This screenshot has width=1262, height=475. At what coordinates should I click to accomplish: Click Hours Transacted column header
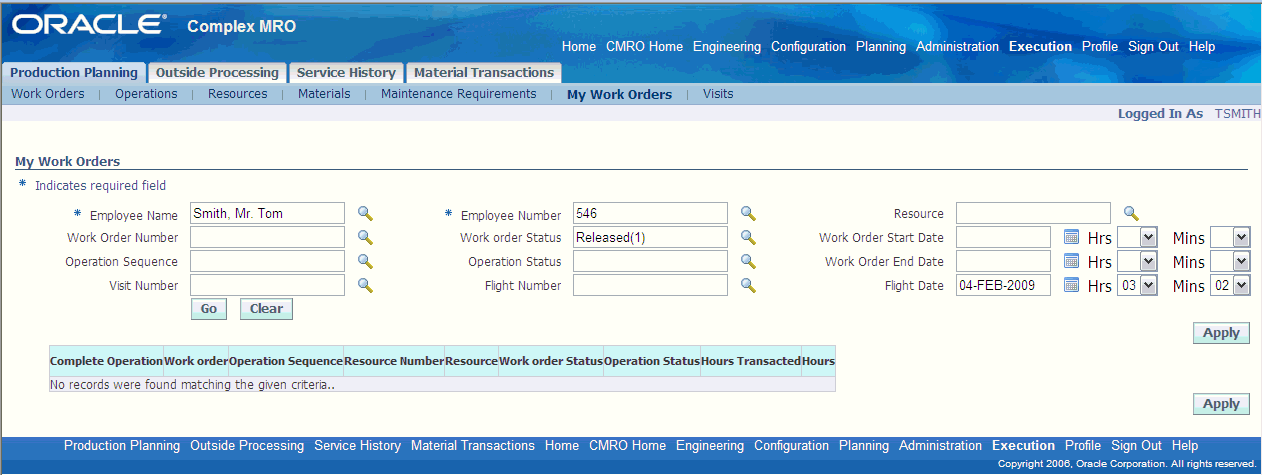(x=751, y=361)
